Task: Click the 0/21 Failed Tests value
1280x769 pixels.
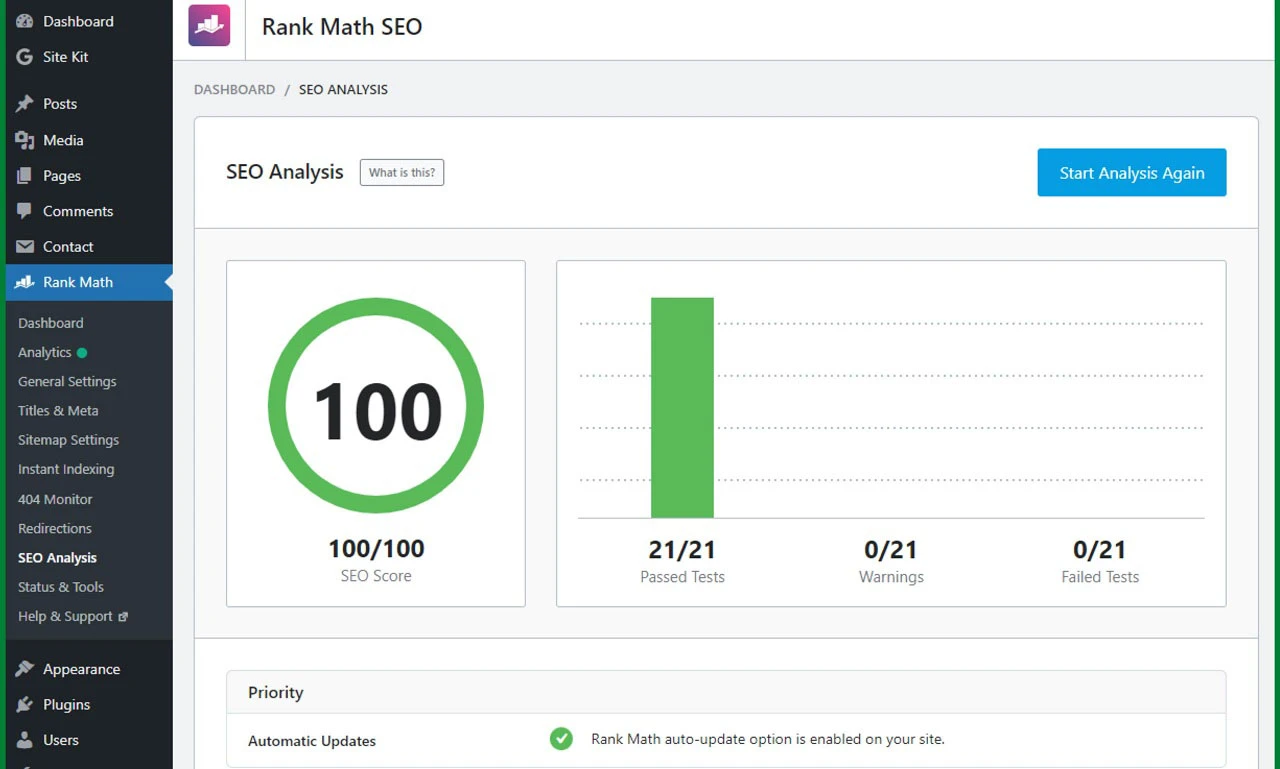Action: [x=1100, y=550]
